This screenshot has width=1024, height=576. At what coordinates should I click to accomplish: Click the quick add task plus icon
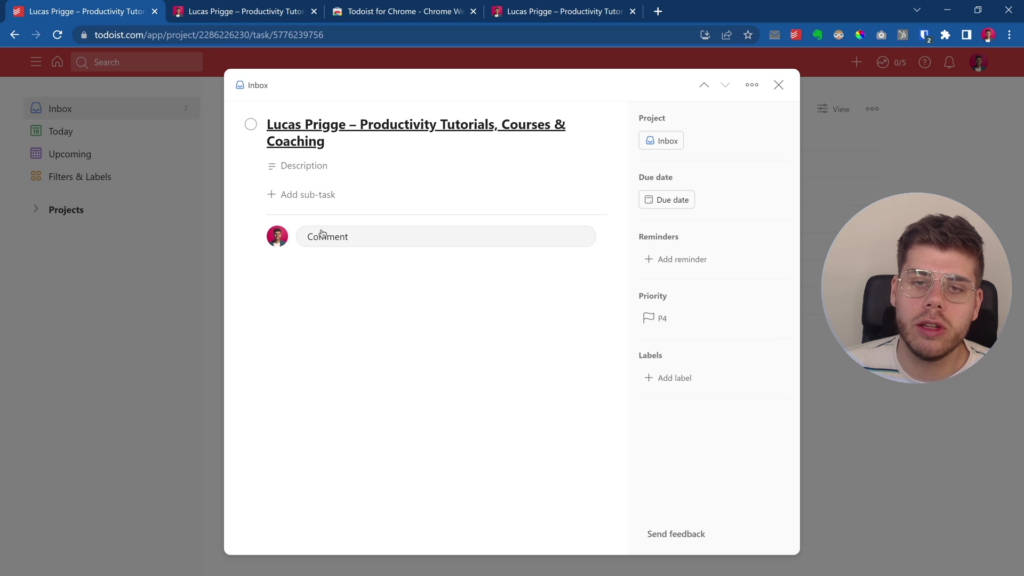[856, 62]
